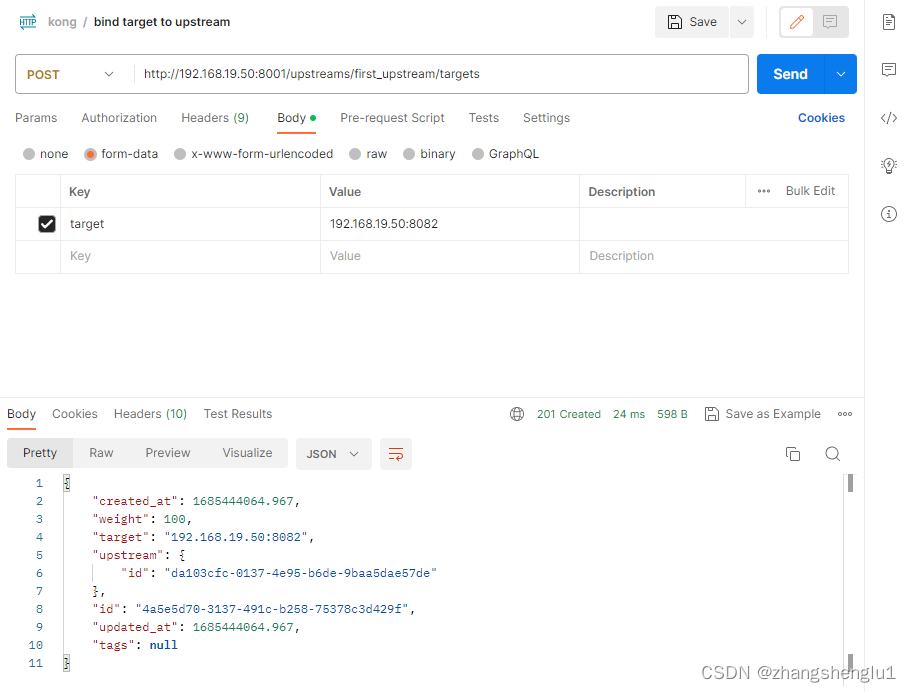Search response body magnifier icon
This screenshot has height=692, width=911.
(x=833, y=454)
